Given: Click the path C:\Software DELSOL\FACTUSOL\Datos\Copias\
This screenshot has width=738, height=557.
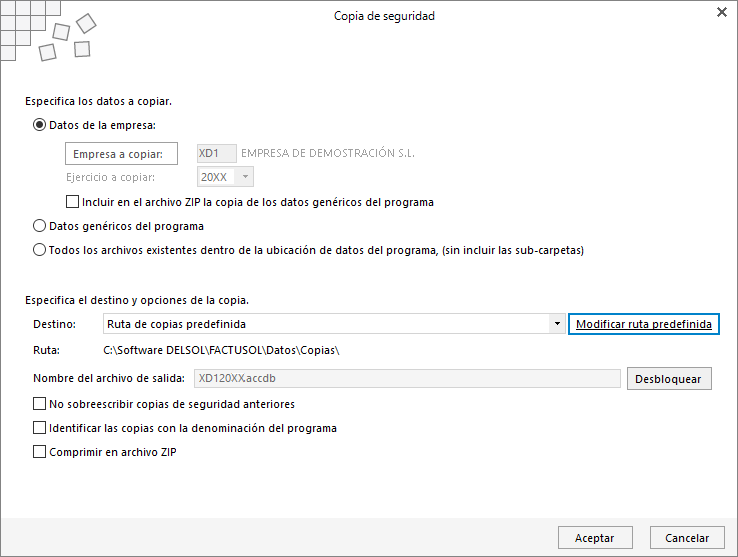Looking at the screenshot, I should coord(221,350).
